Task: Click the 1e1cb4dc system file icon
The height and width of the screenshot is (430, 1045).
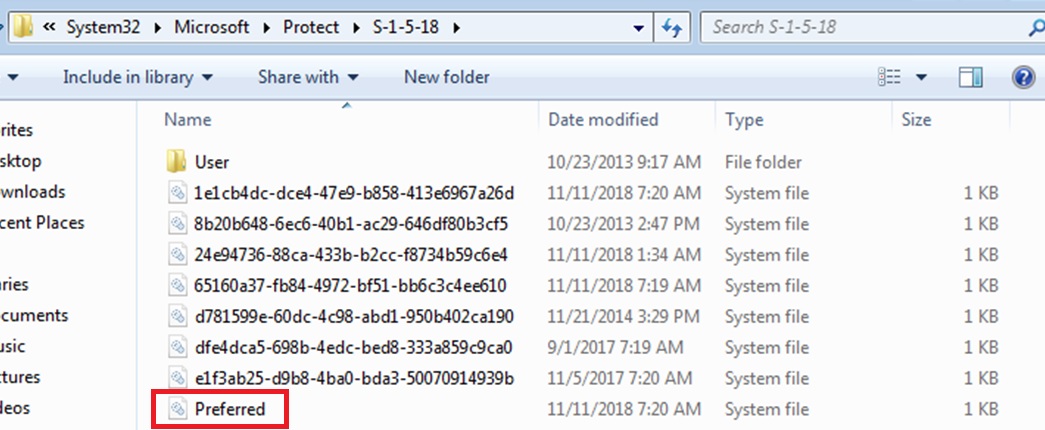Action: [177, 193]
